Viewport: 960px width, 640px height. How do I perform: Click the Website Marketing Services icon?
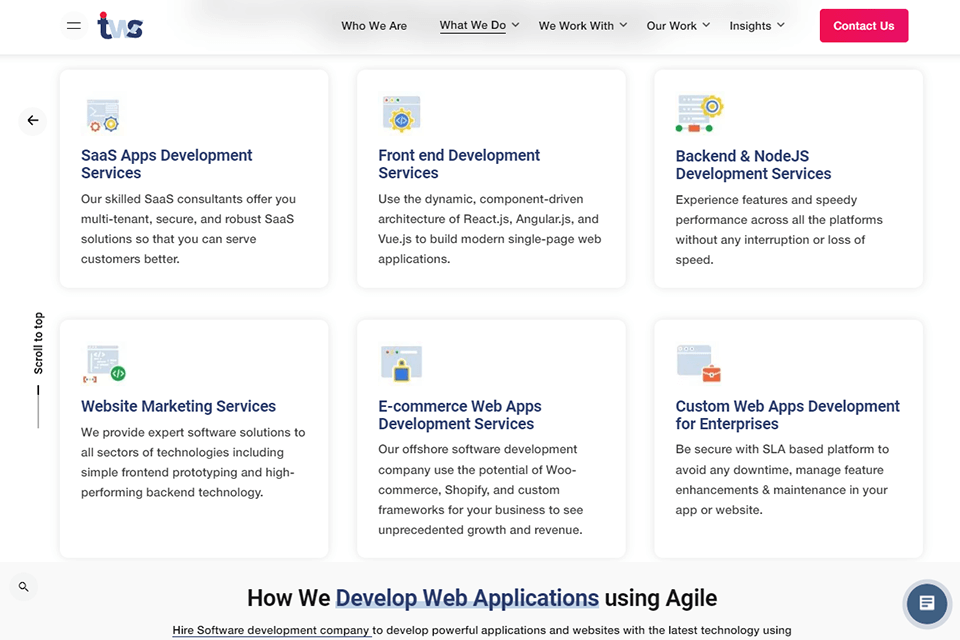(x=105, y=364)
